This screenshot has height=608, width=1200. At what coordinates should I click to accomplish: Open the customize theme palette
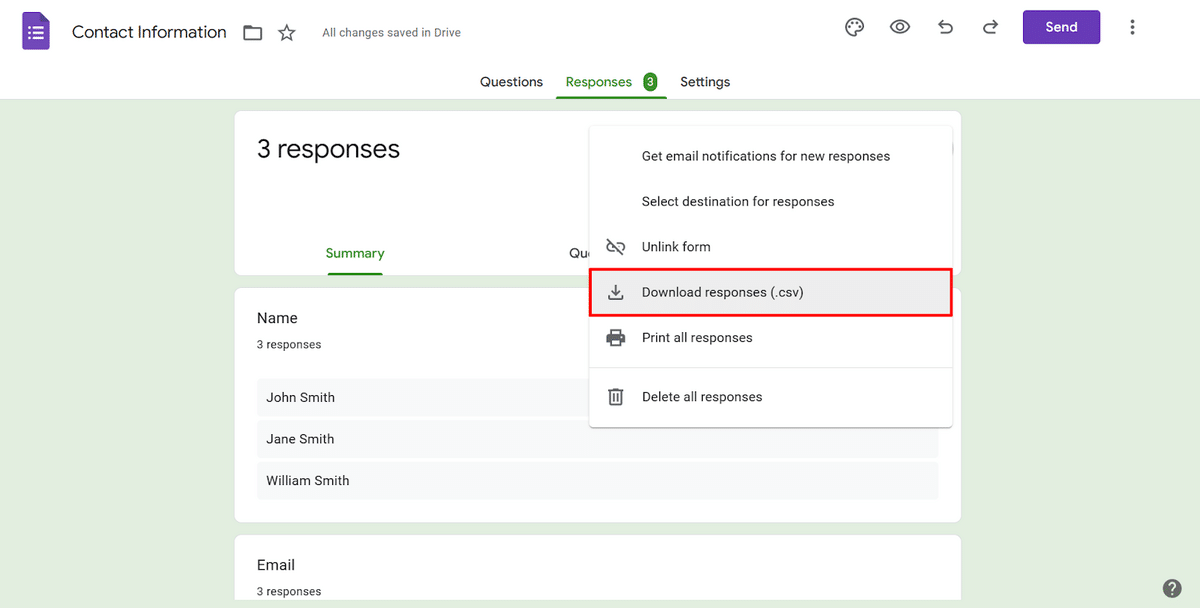click(854, 27)
